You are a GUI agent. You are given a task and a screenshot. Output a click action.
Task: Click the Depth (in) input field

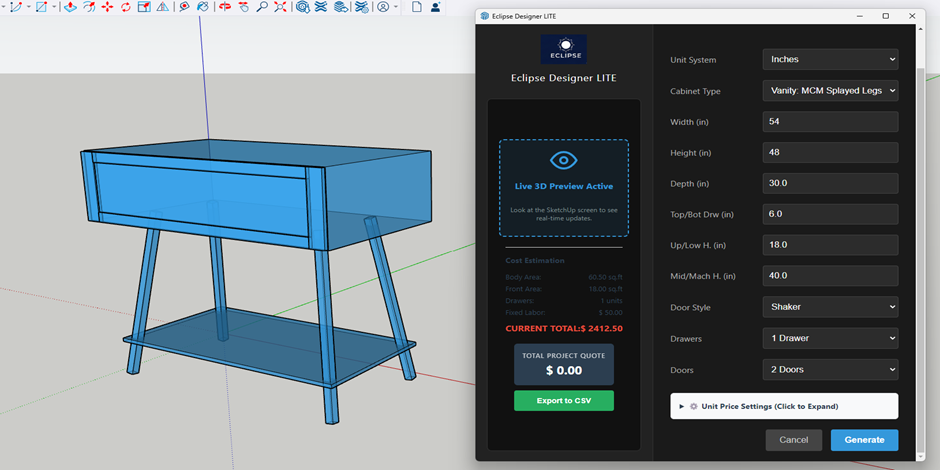pos(830,183)
